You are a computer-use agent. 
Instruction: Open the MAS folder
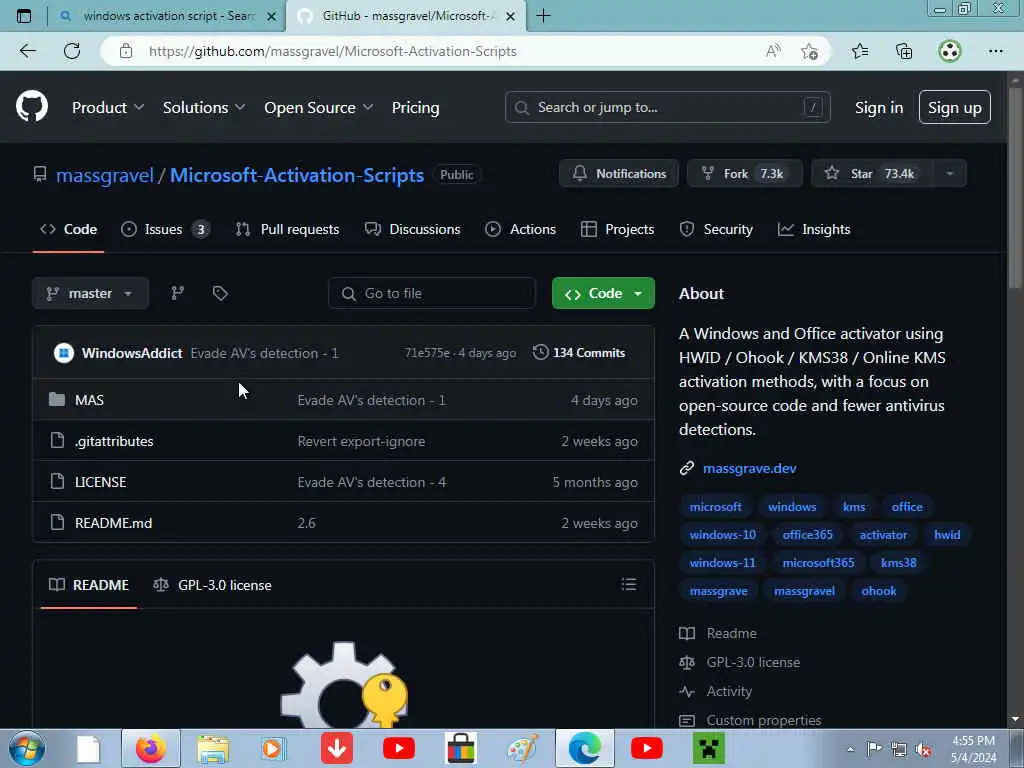coord(89,400)
